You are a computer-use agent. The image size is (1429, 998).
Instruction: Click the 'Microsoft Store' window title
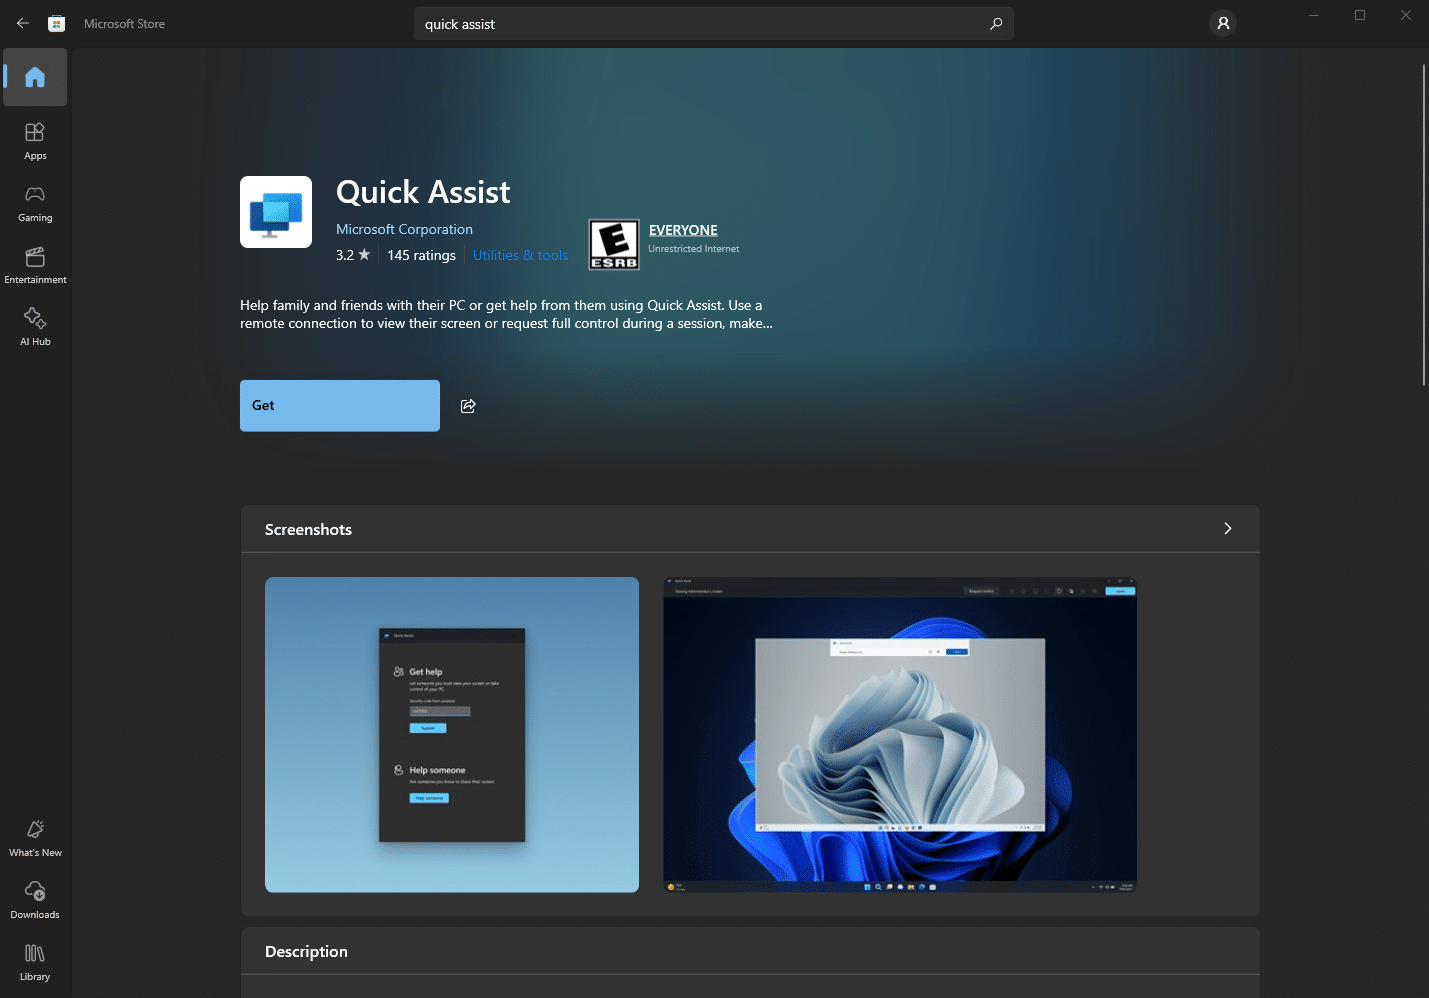pyautogui.click(x=124, y=24)
